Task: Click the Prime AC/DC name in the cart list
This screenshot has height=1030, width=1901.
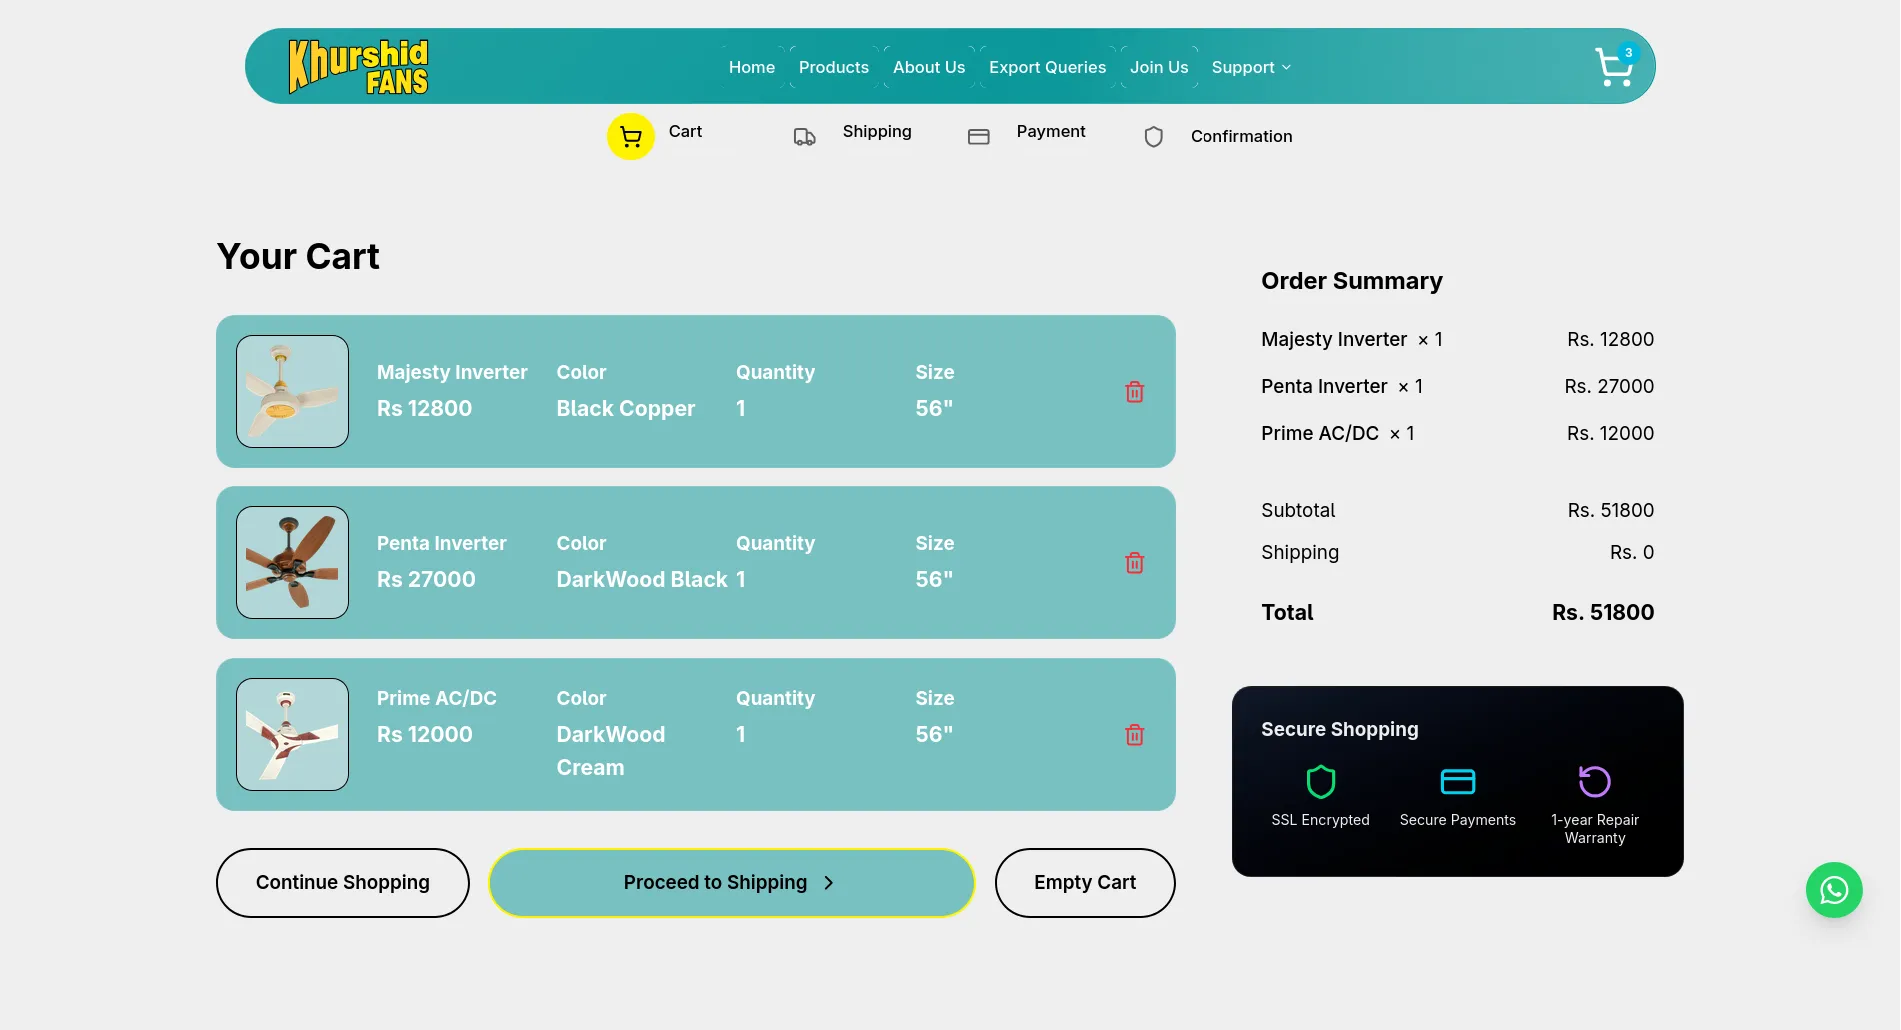Action: 437,698
